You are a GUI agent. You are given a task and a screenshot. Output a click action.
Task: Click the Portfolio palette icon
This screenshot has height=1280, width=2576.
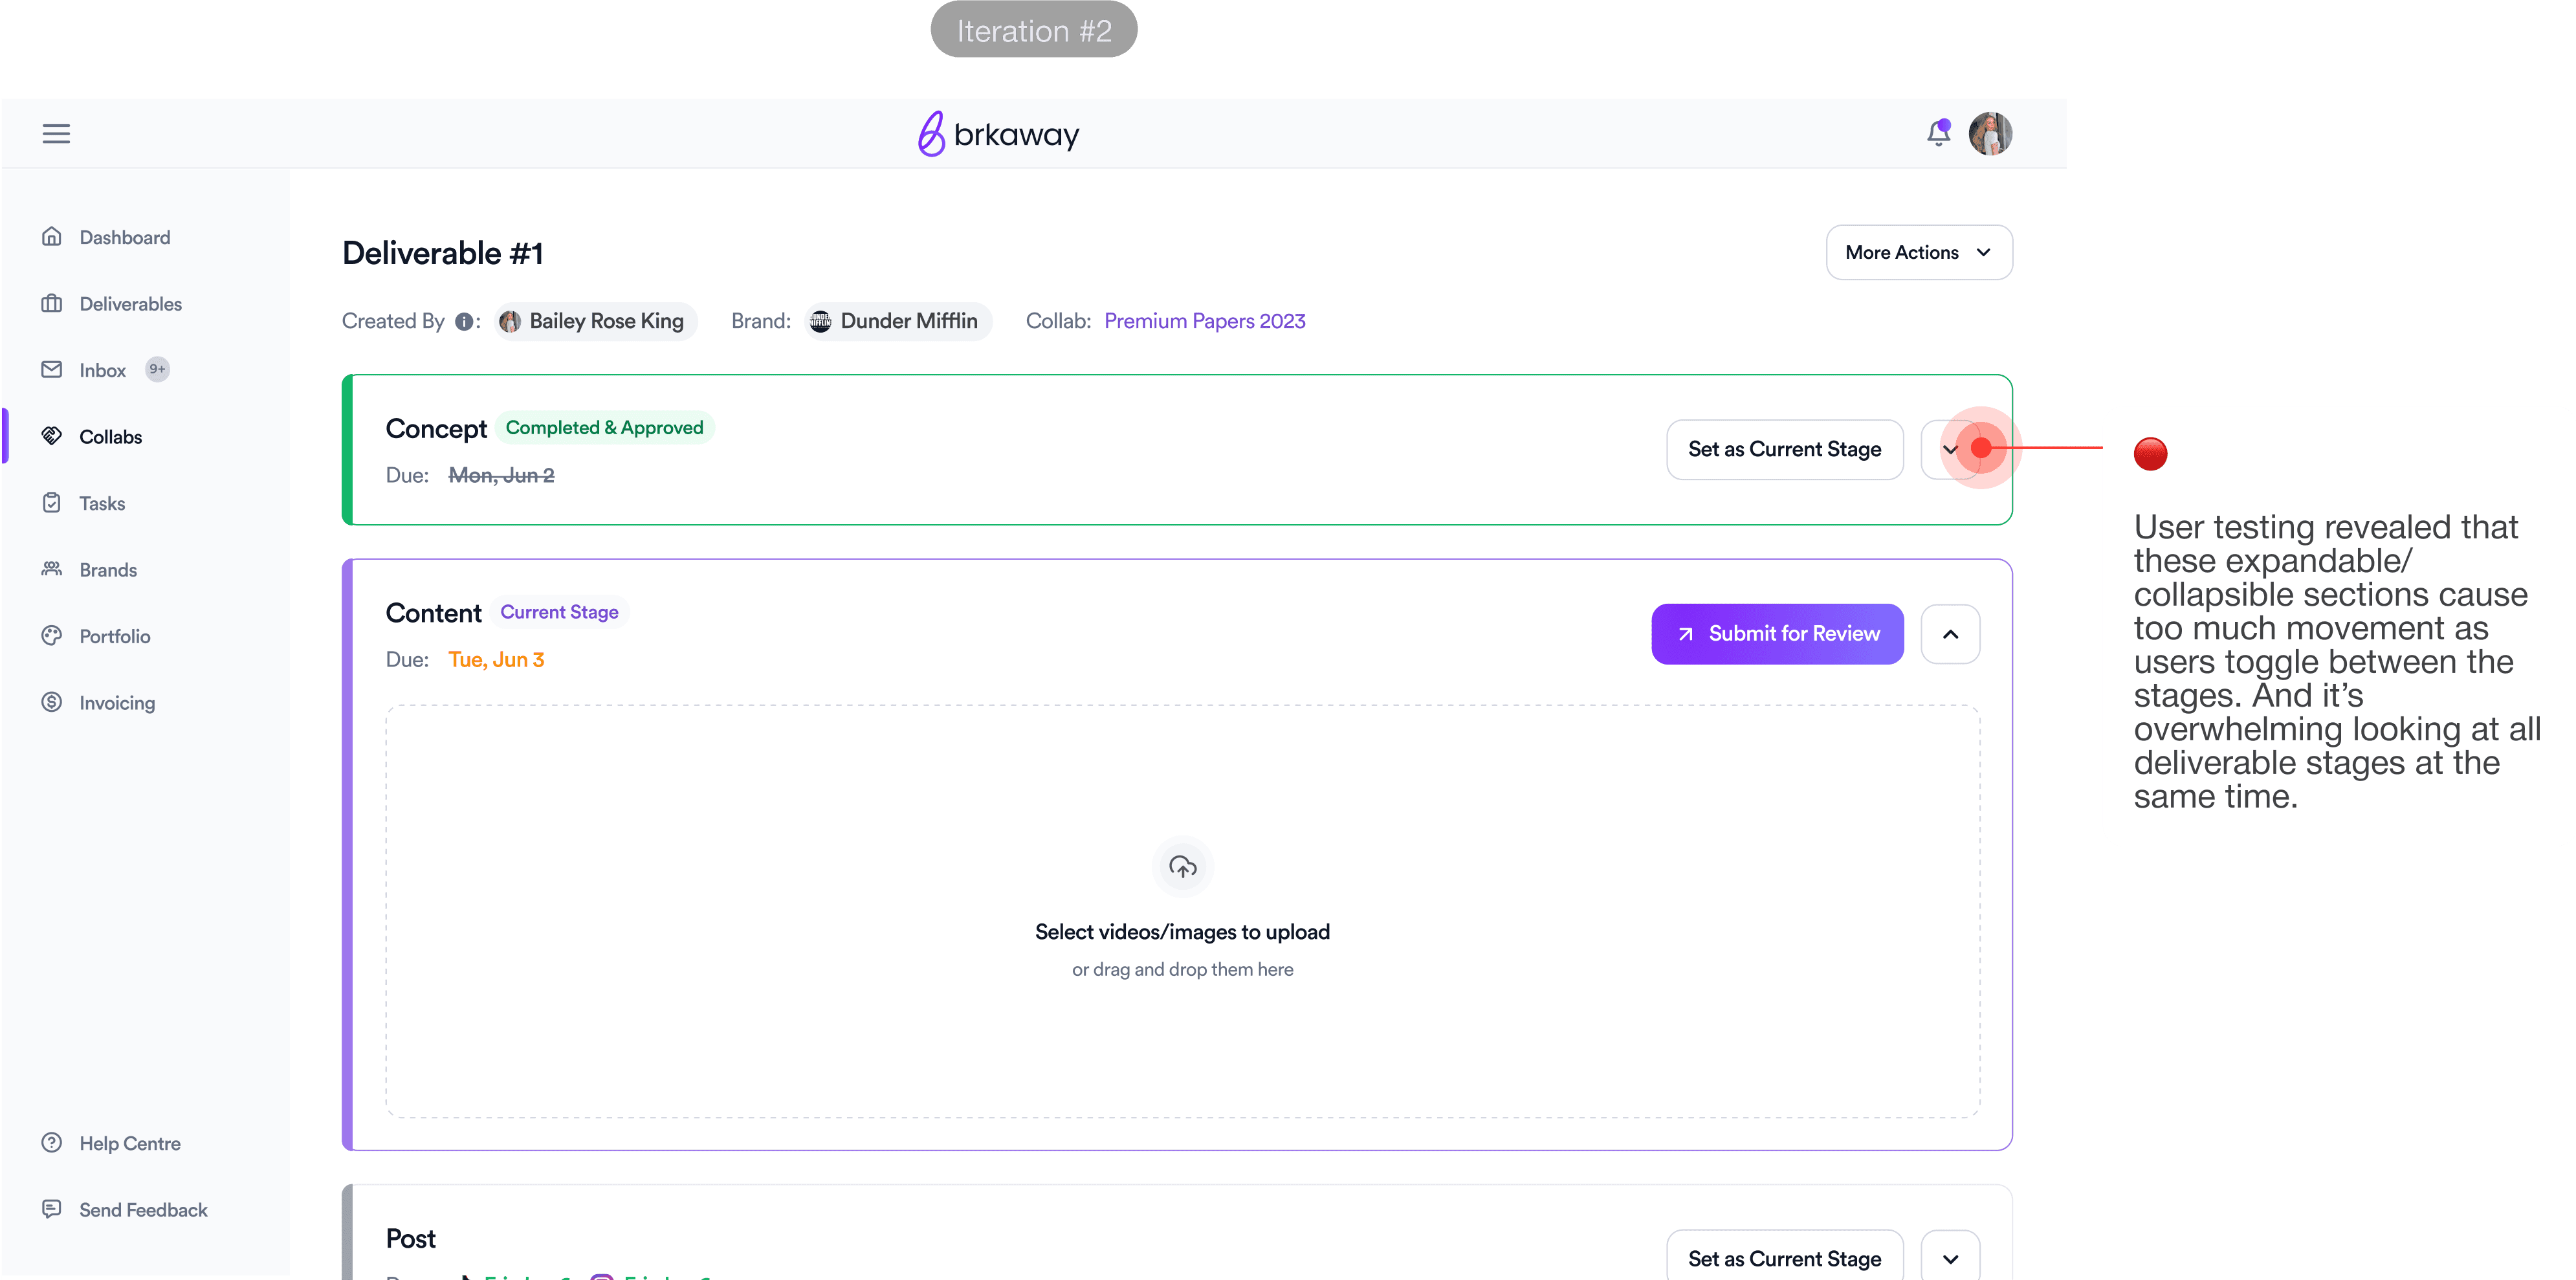[x=52, y=636]
